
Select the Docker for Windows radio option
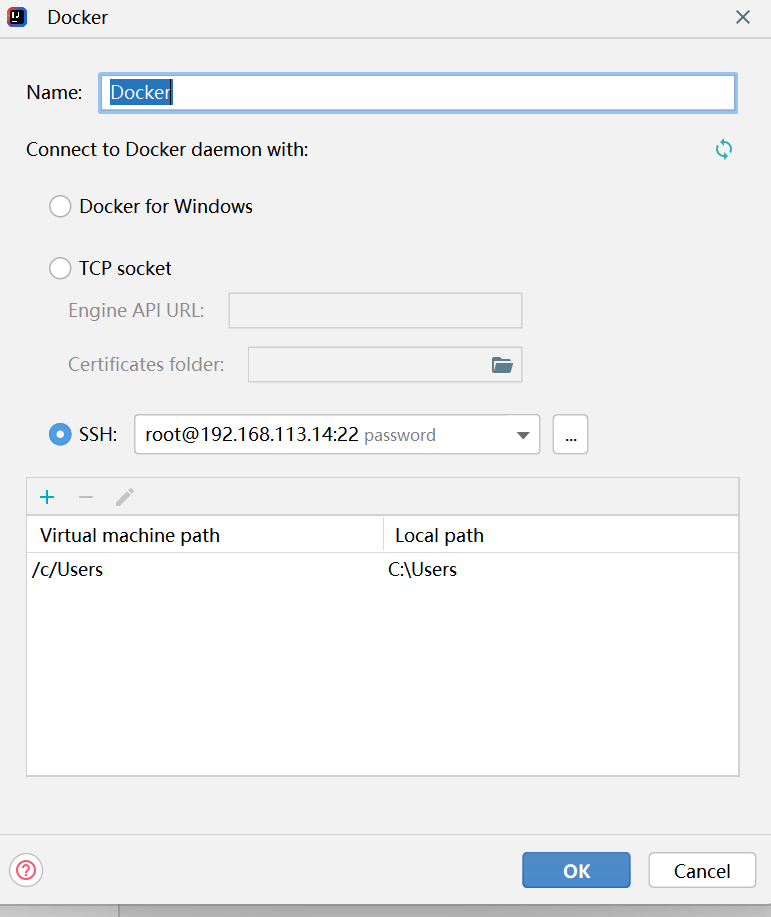point(61,207)
